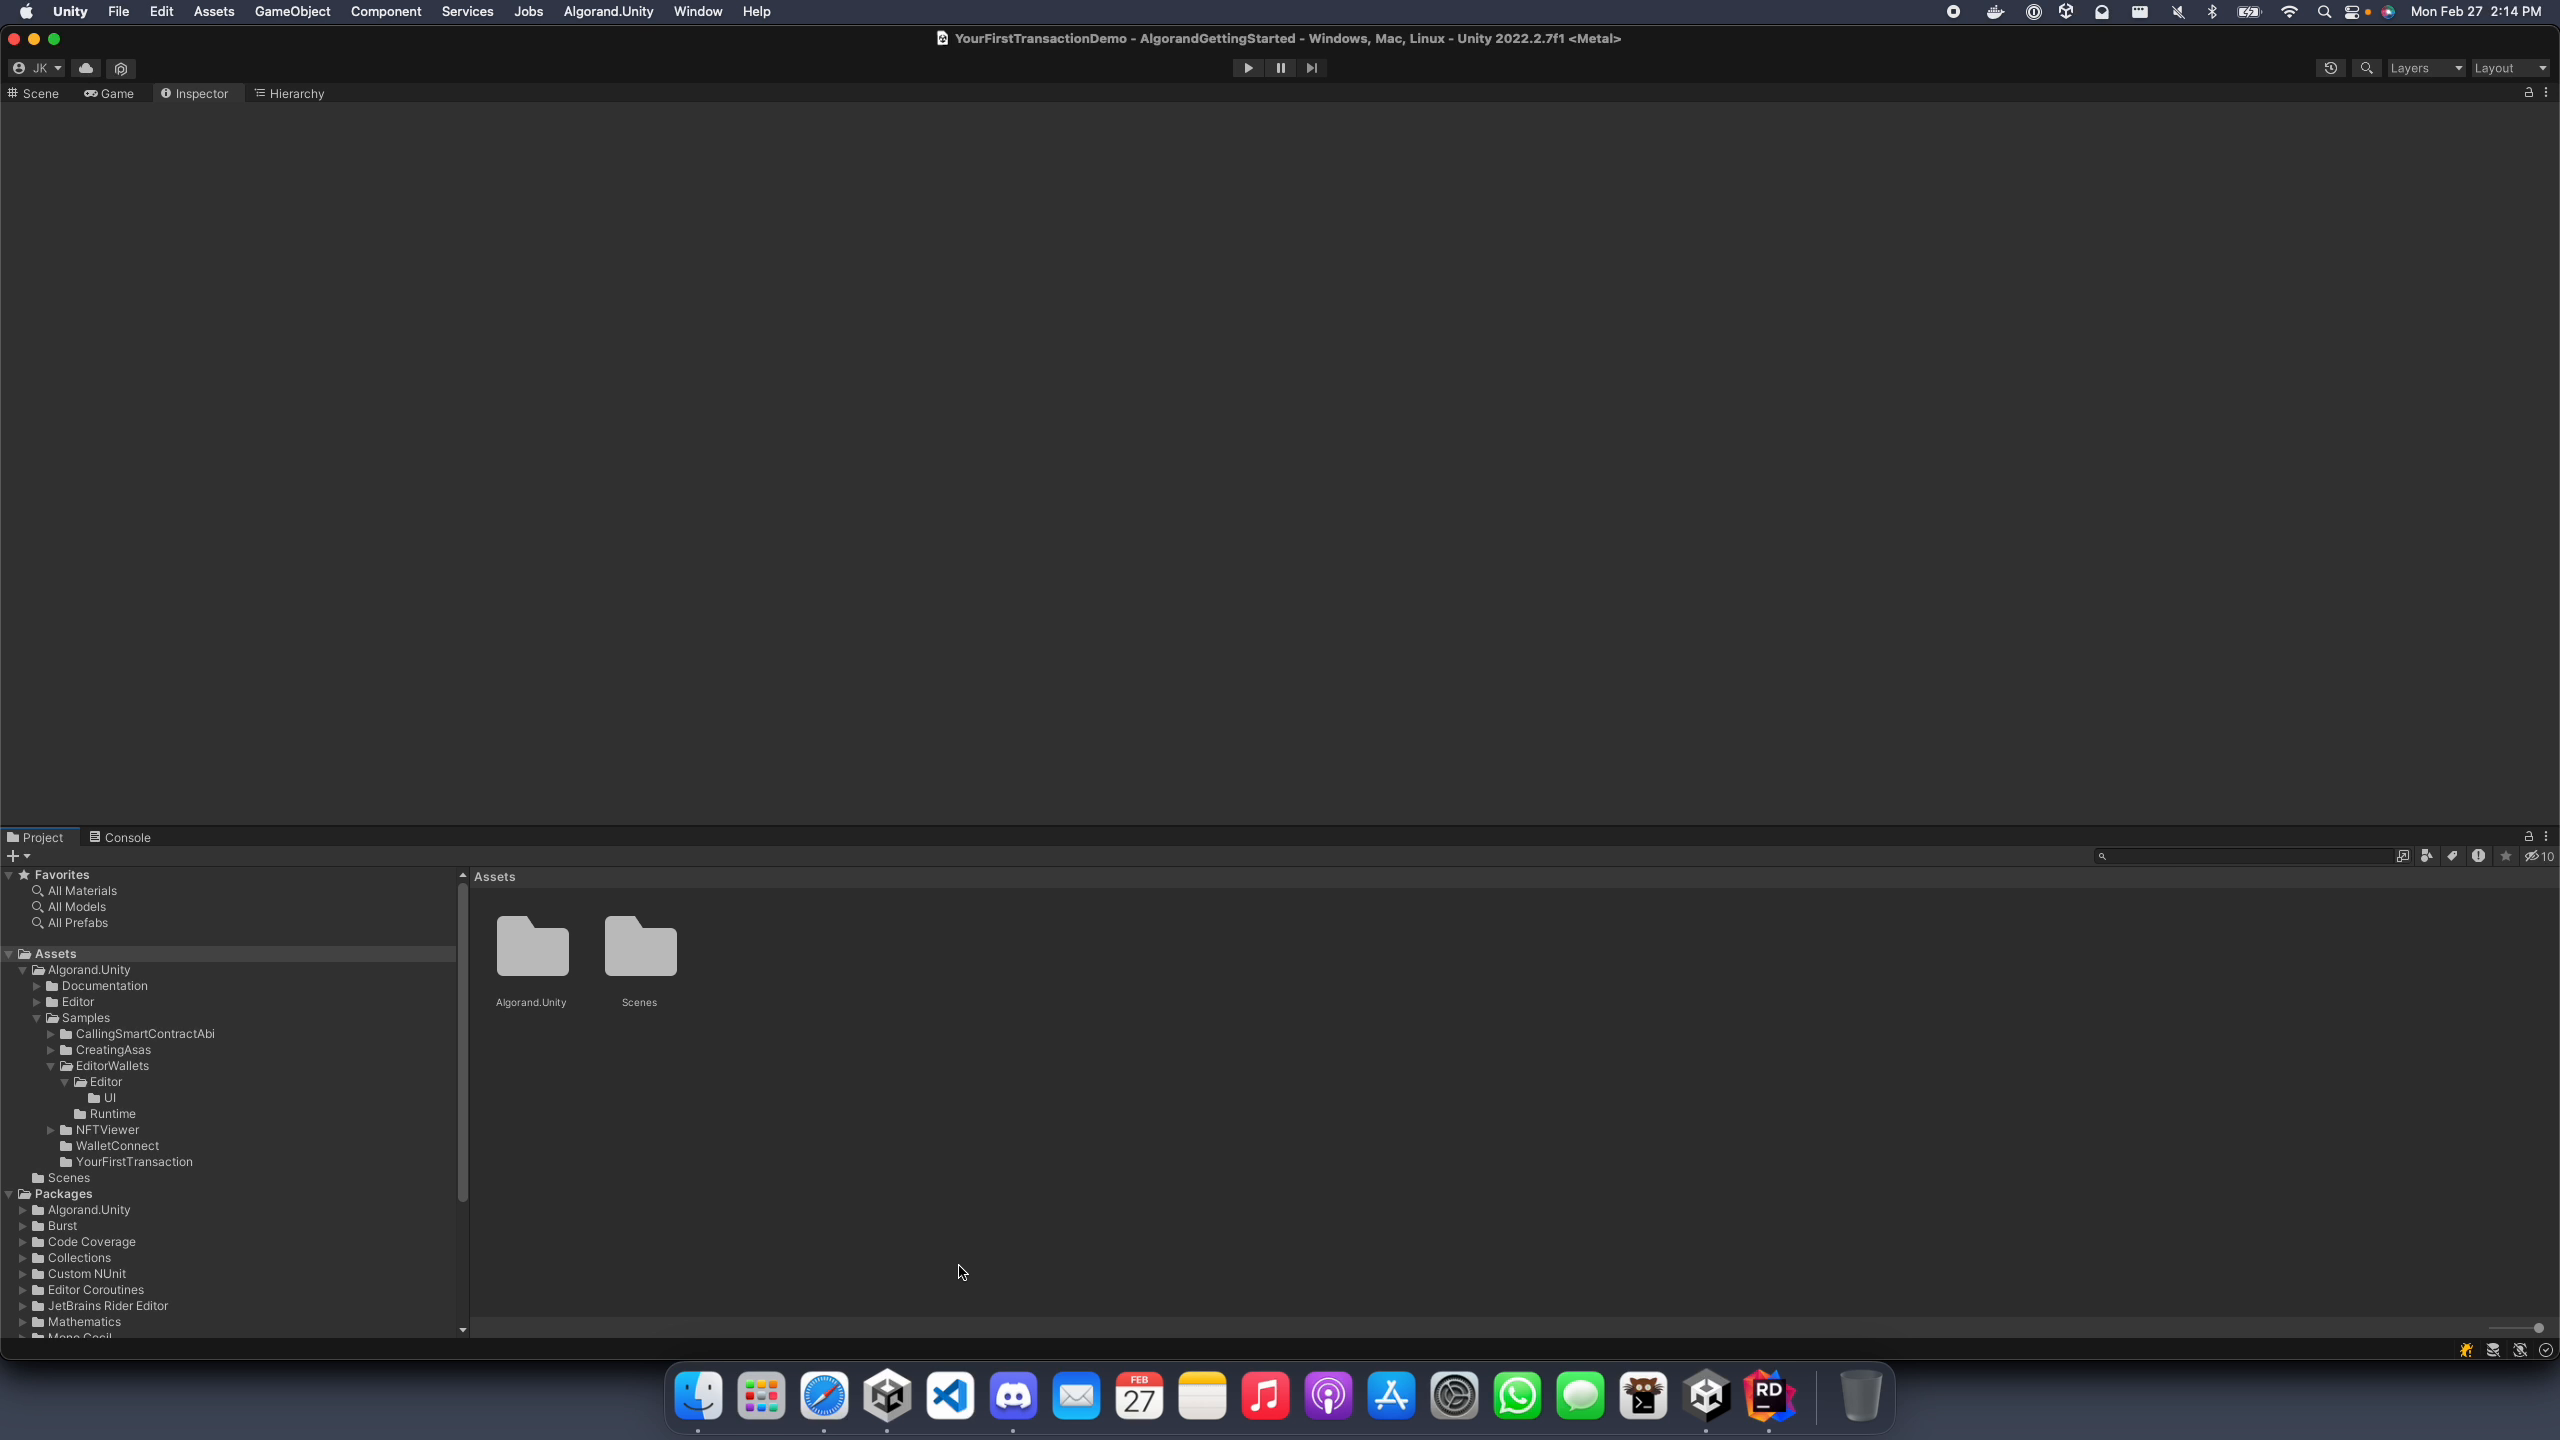
Task: Click the Assets breadcrumb label
Action: click(x=494, y=877)
